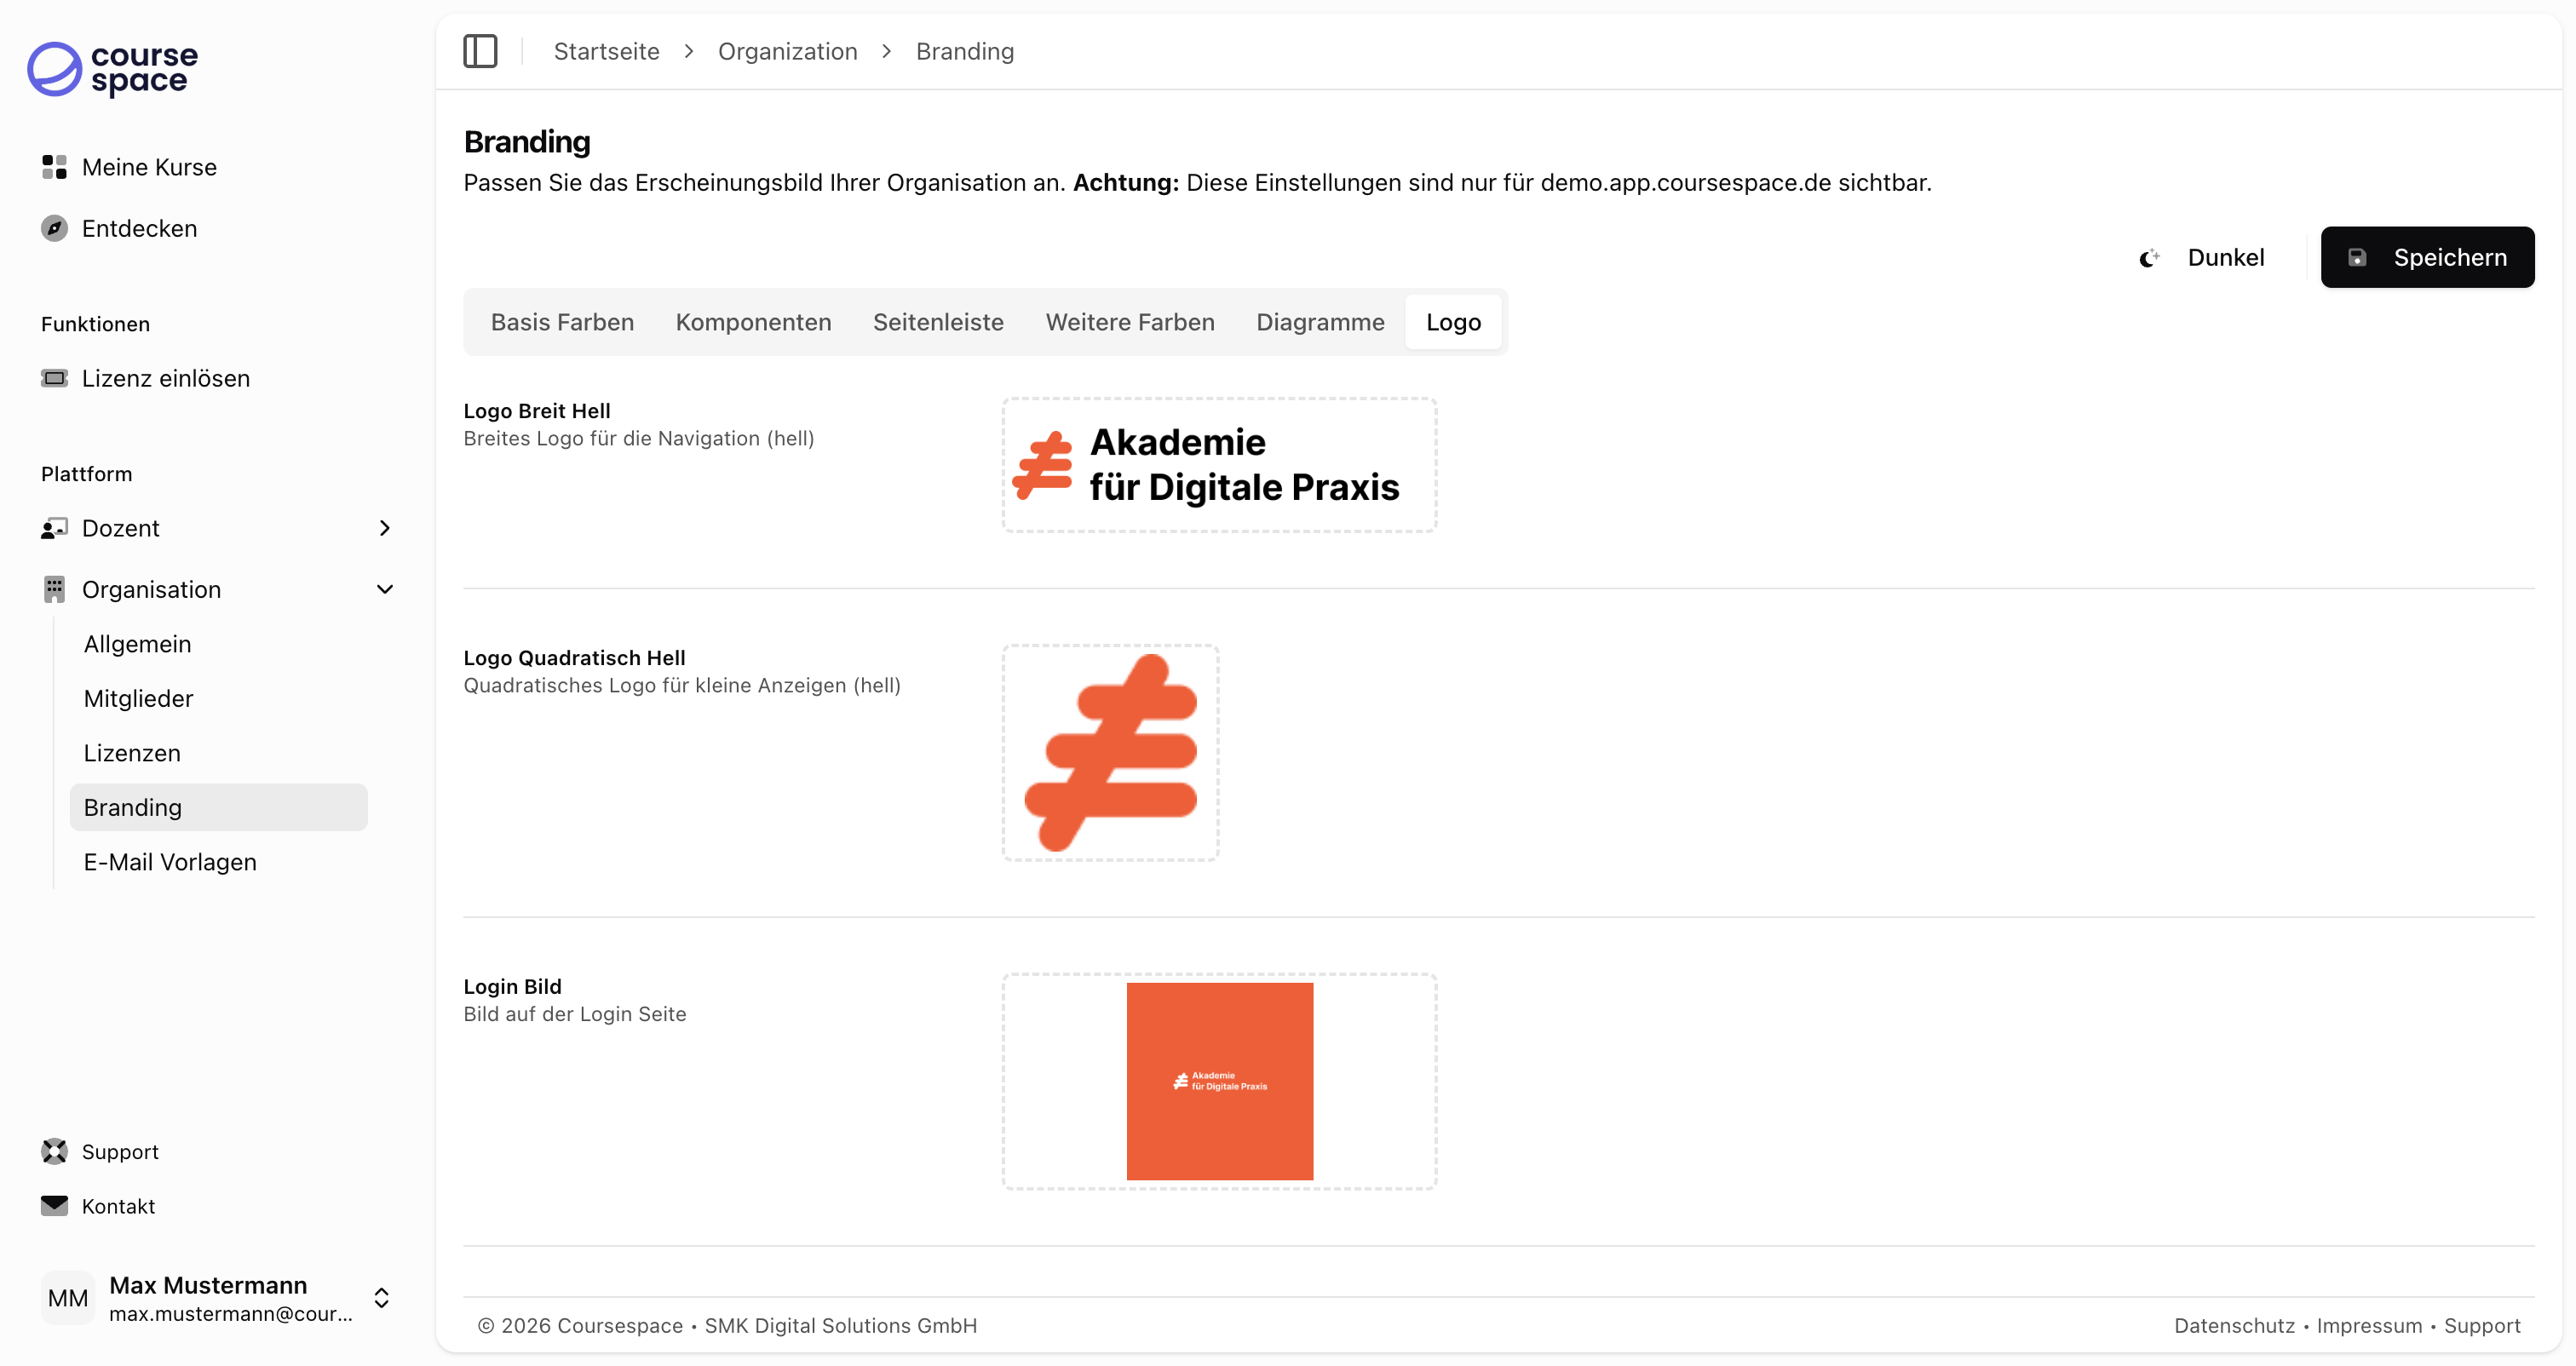Open the Datenschutz footer link

click(2234, 1325)
